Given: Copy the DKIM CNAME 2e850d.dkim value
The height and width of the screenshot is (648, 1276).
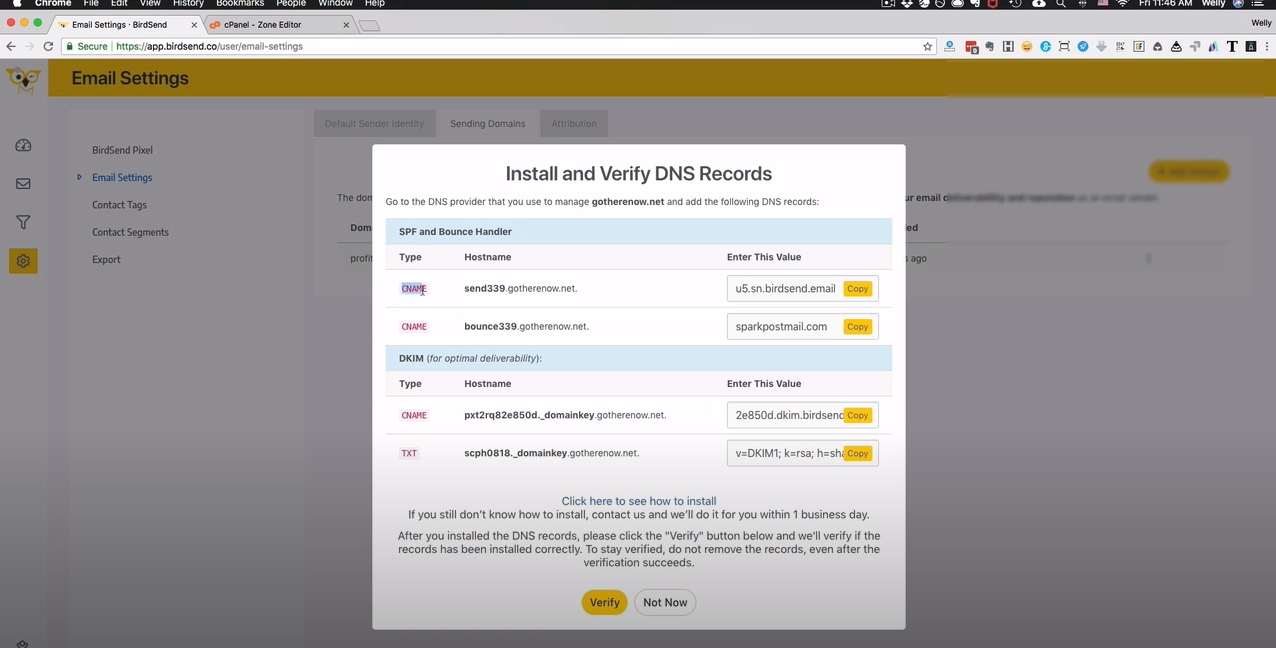Looking at the screenshot, I should click(x=857, y=415).
